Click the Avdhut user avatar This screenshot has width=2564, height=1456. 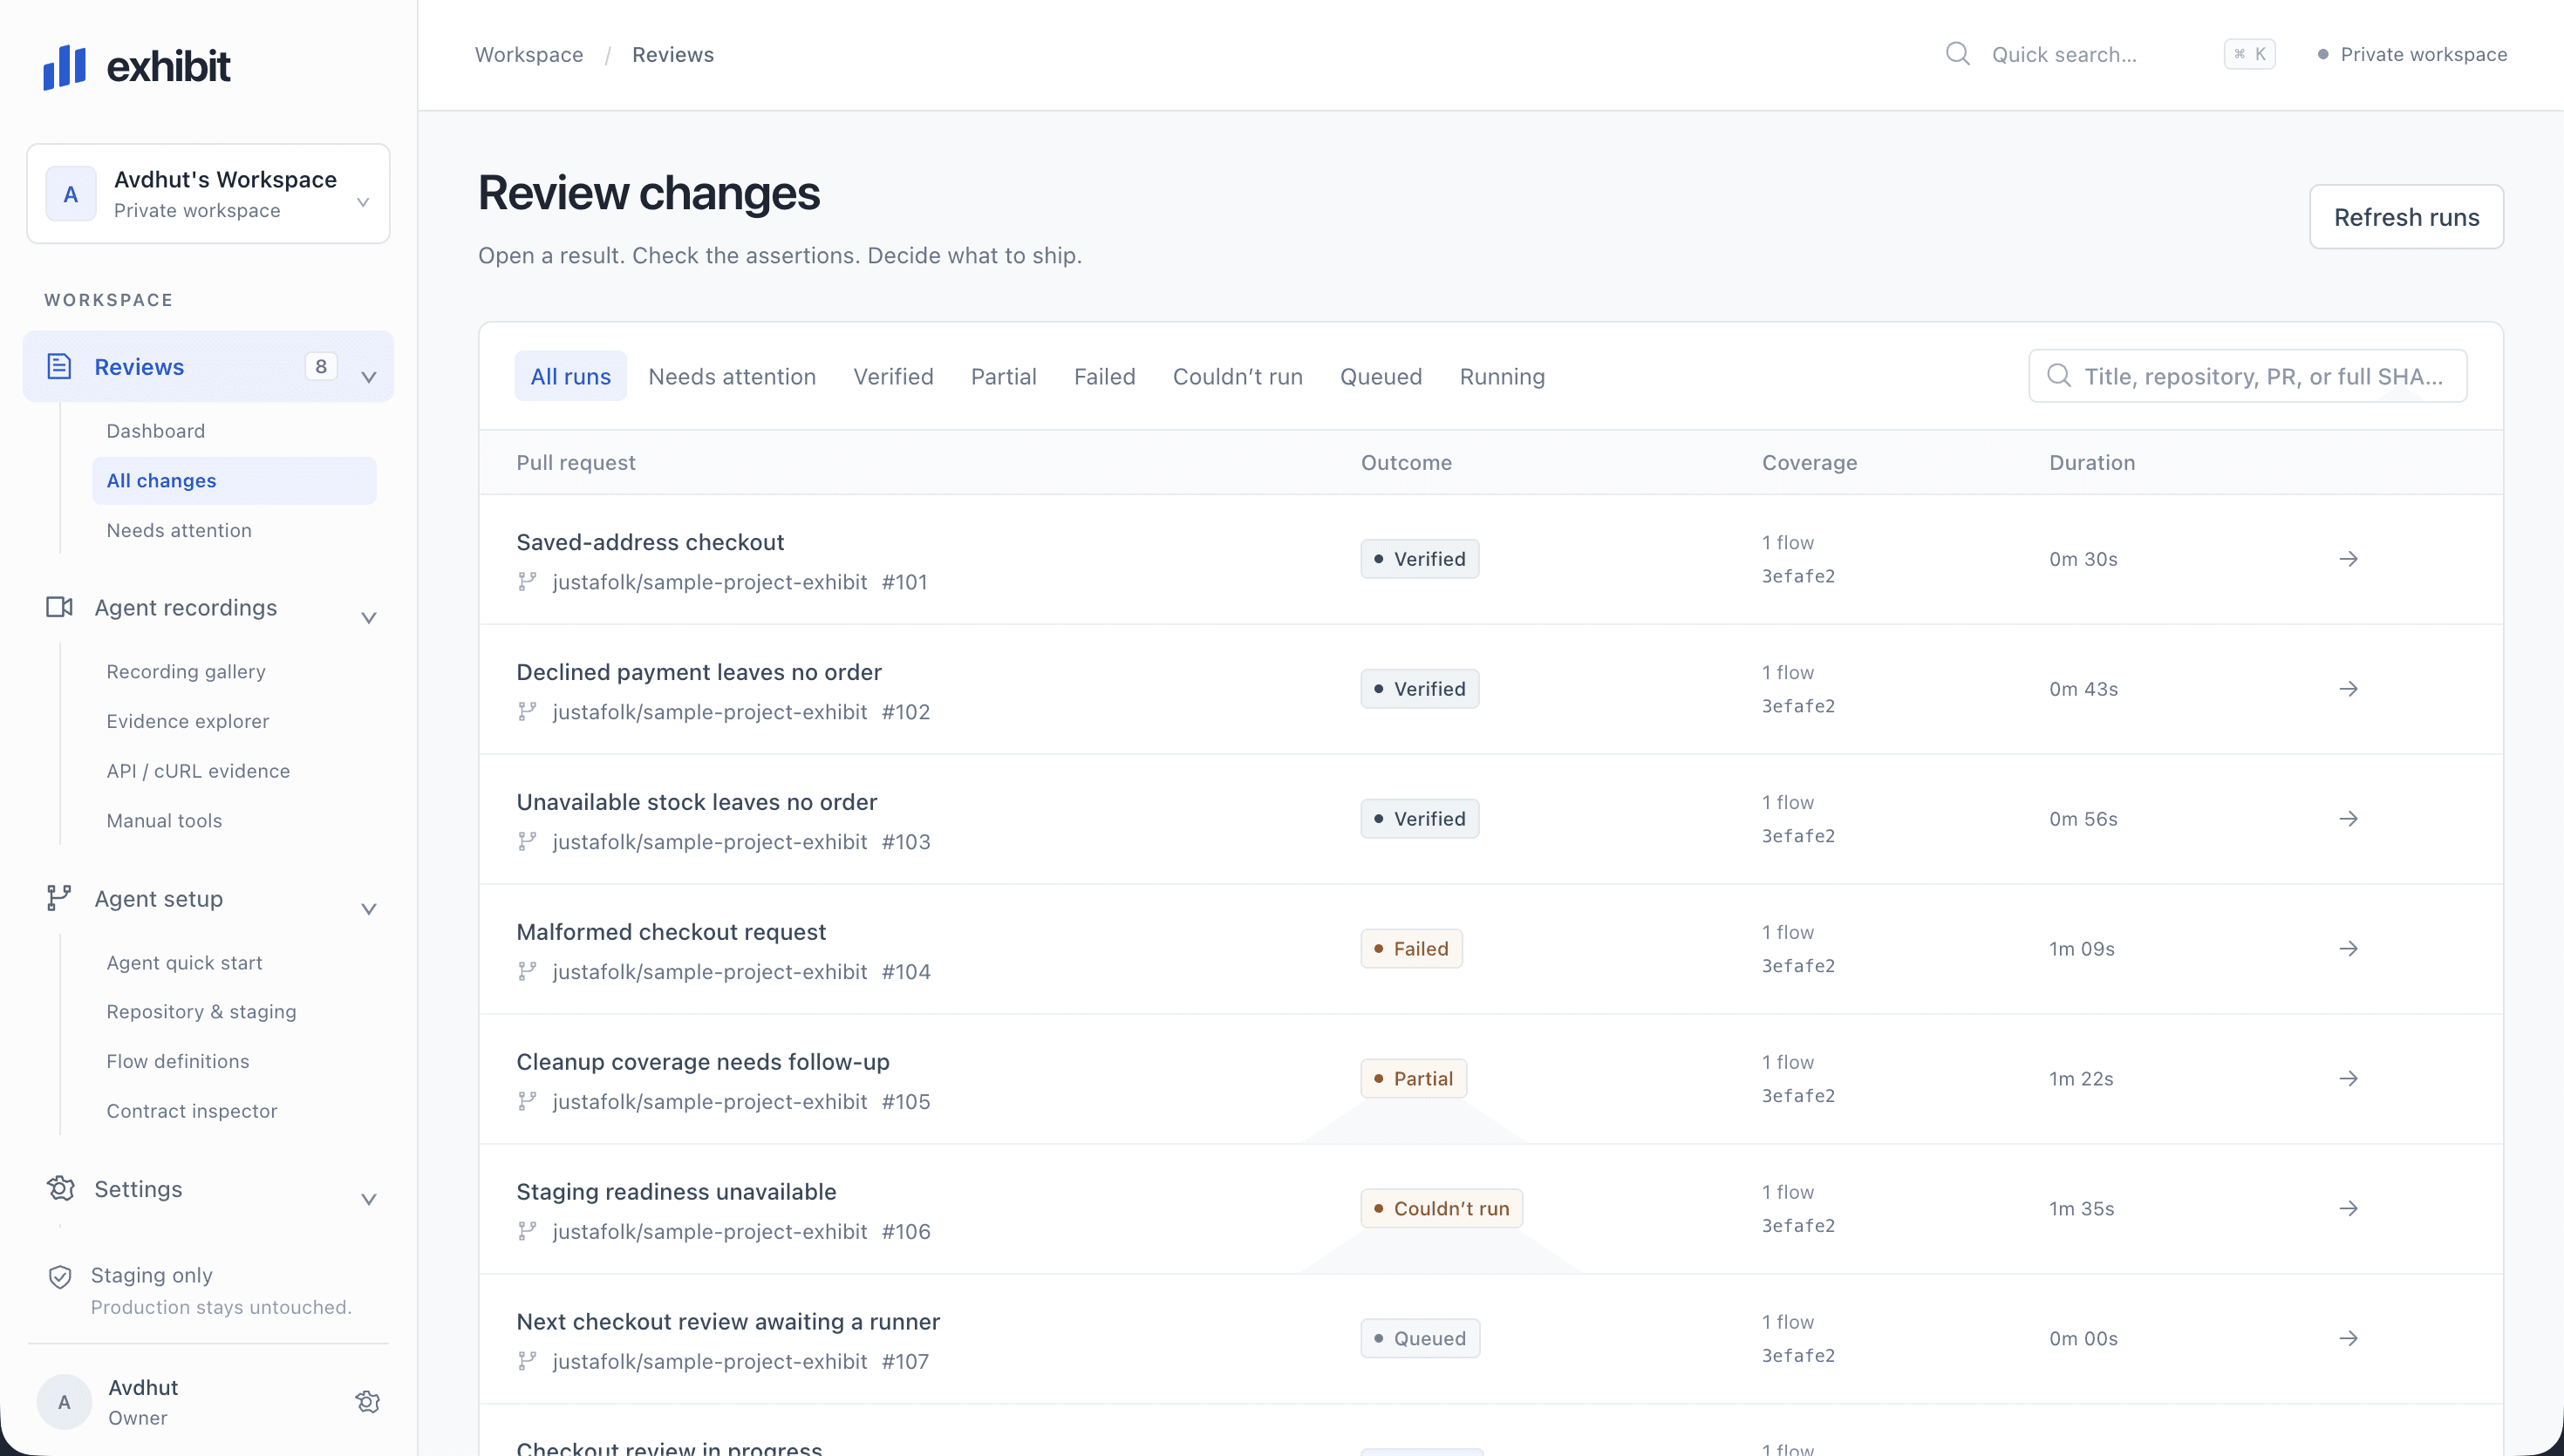(64, 1402)
